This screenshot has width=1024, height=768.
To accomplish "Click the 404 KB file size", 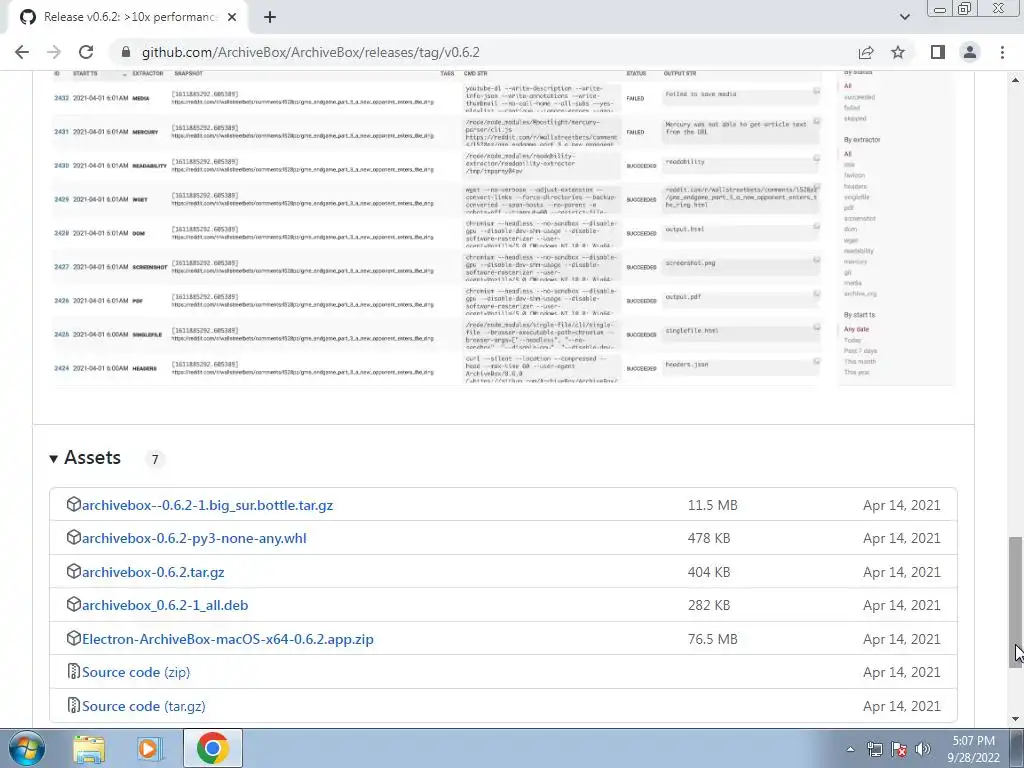I will coord(709,572).
